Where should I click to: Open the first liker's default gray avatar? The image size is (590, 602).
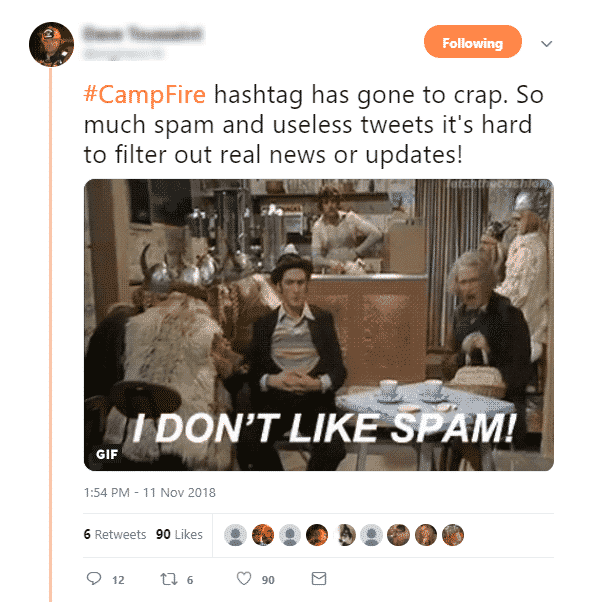(x=235, y=534)
